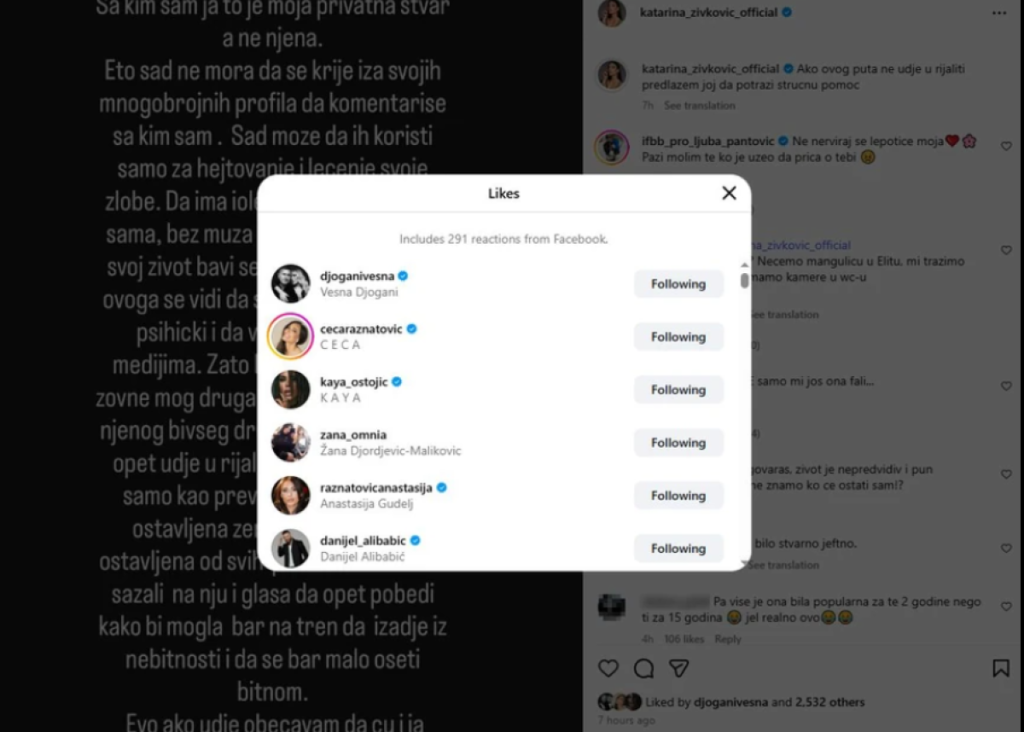Open comment bubble icon below post
1024x732 pixels.
644,668
